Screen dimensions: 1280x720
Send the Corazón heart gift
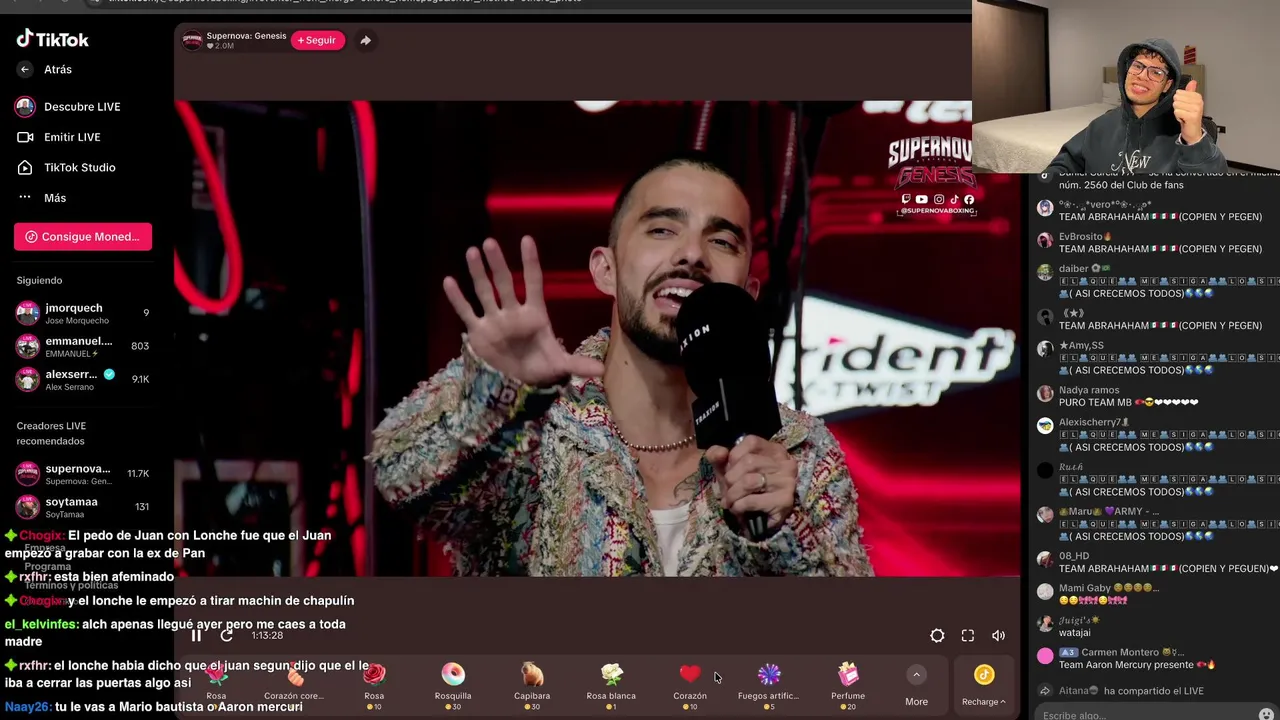pos(690,686)
